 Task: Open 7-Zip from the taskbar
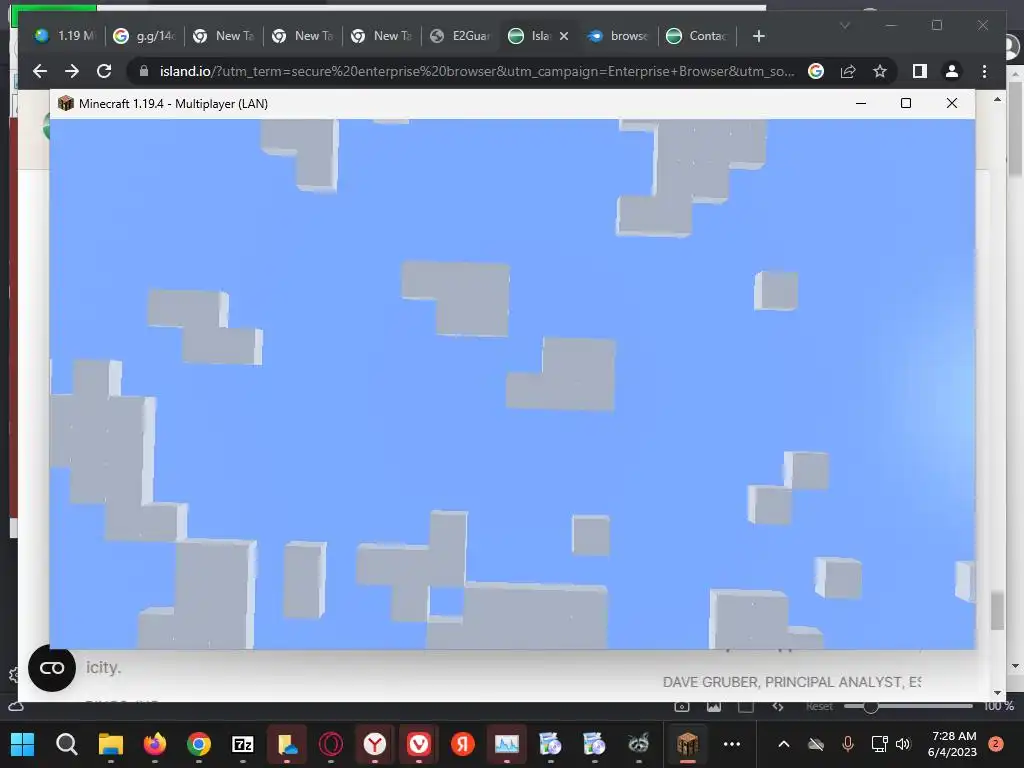click(242, 744)
